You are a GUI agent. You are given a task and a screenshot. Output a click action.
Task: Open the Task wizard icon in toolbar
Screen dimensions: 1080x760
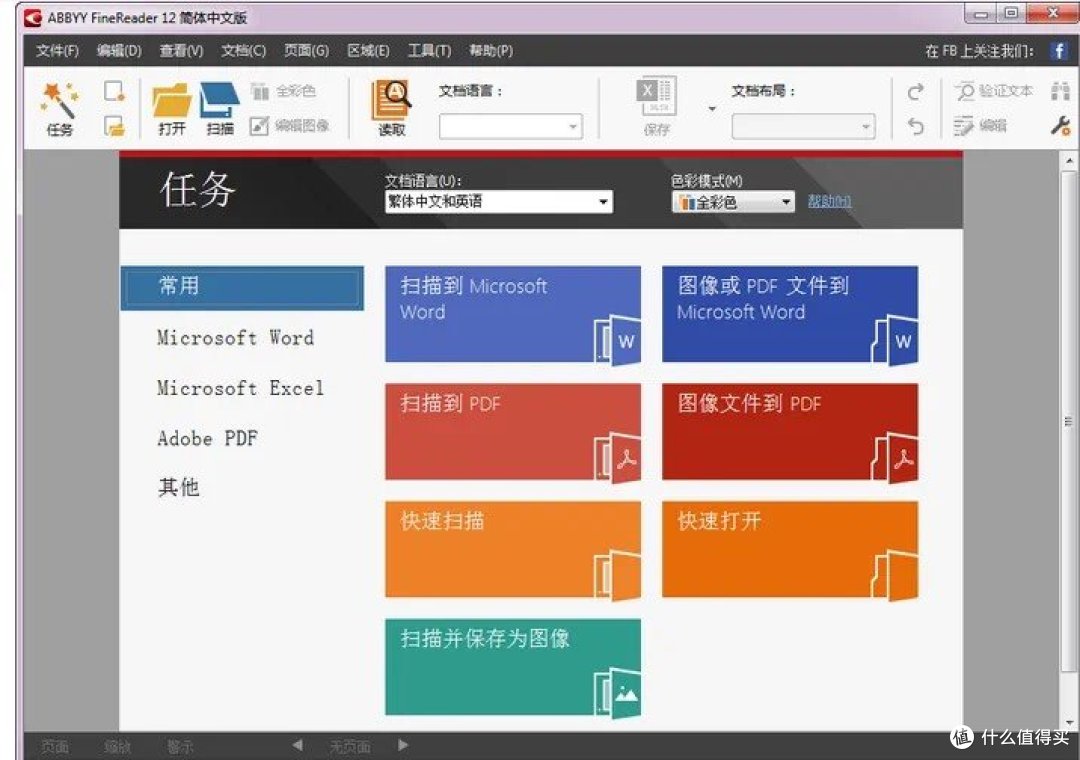coord(59,108)
